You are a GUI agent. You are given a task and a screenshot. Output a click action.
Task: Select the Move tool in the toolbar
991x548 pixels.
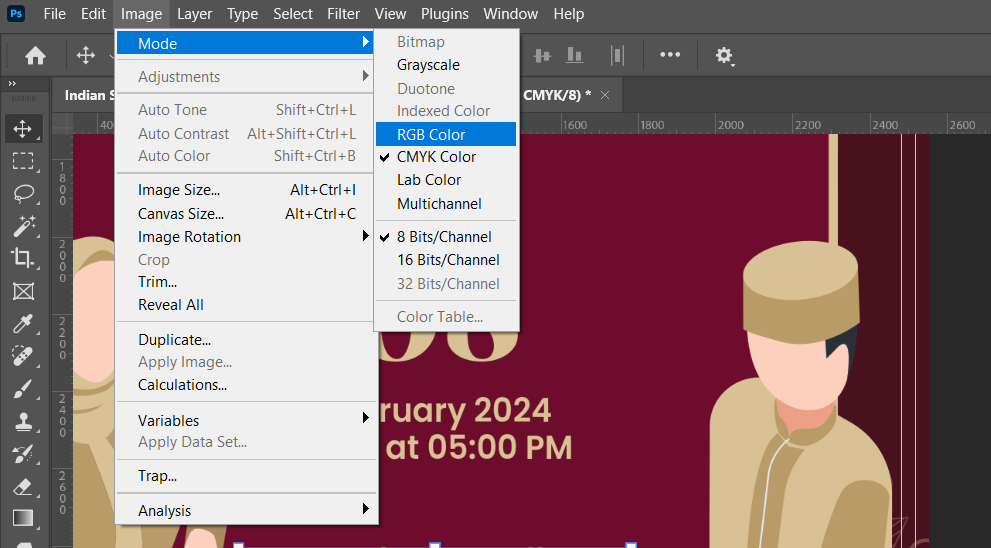[x=22, y=128]
